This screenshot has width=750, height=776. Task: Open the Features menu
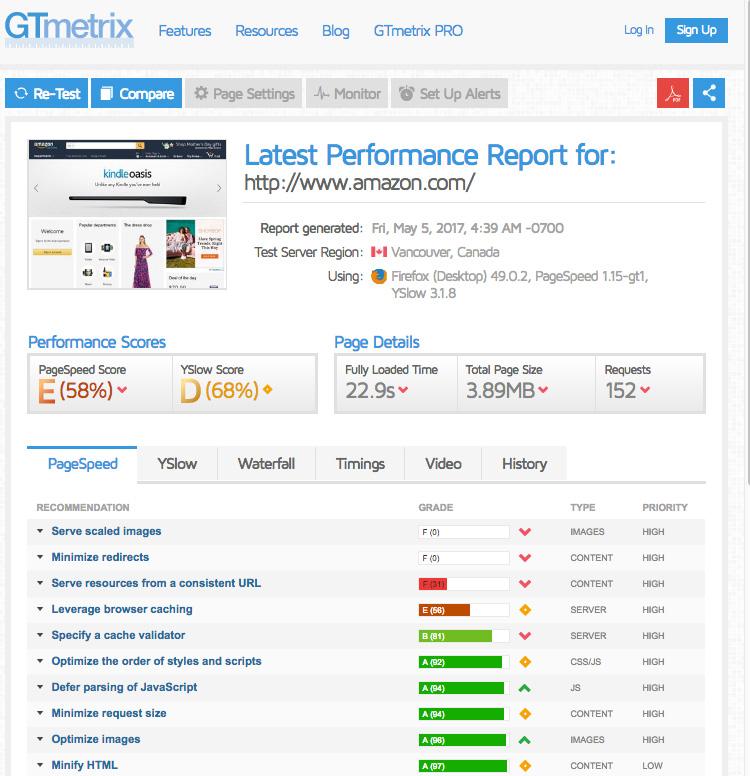185,31
